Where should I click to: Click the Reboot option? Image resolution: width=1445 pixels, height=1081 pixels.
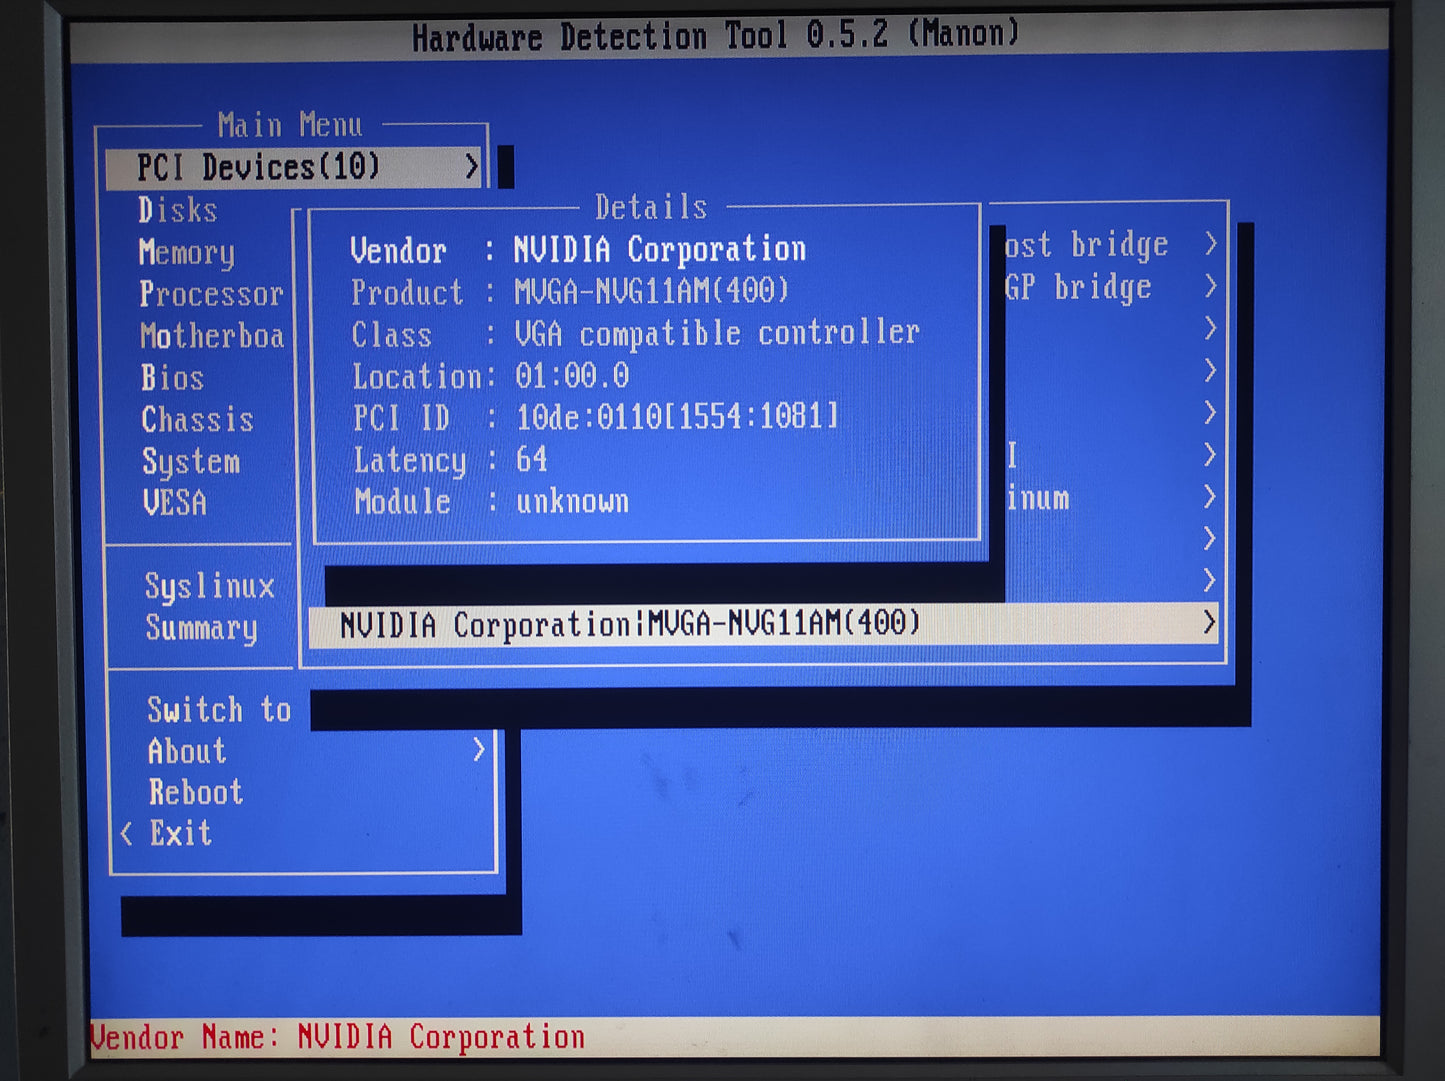196,792
